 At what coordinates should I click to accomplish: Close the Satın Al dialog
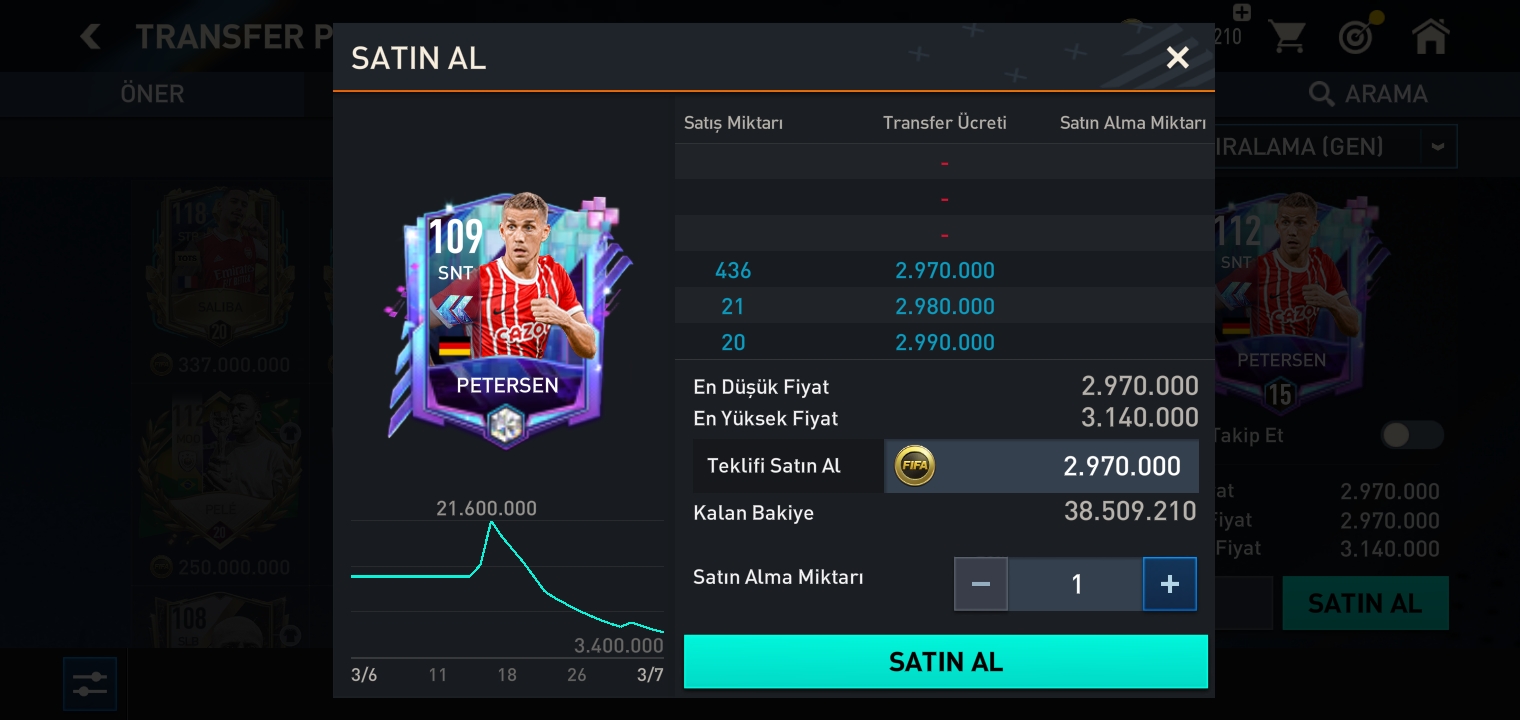point(1177,58)
